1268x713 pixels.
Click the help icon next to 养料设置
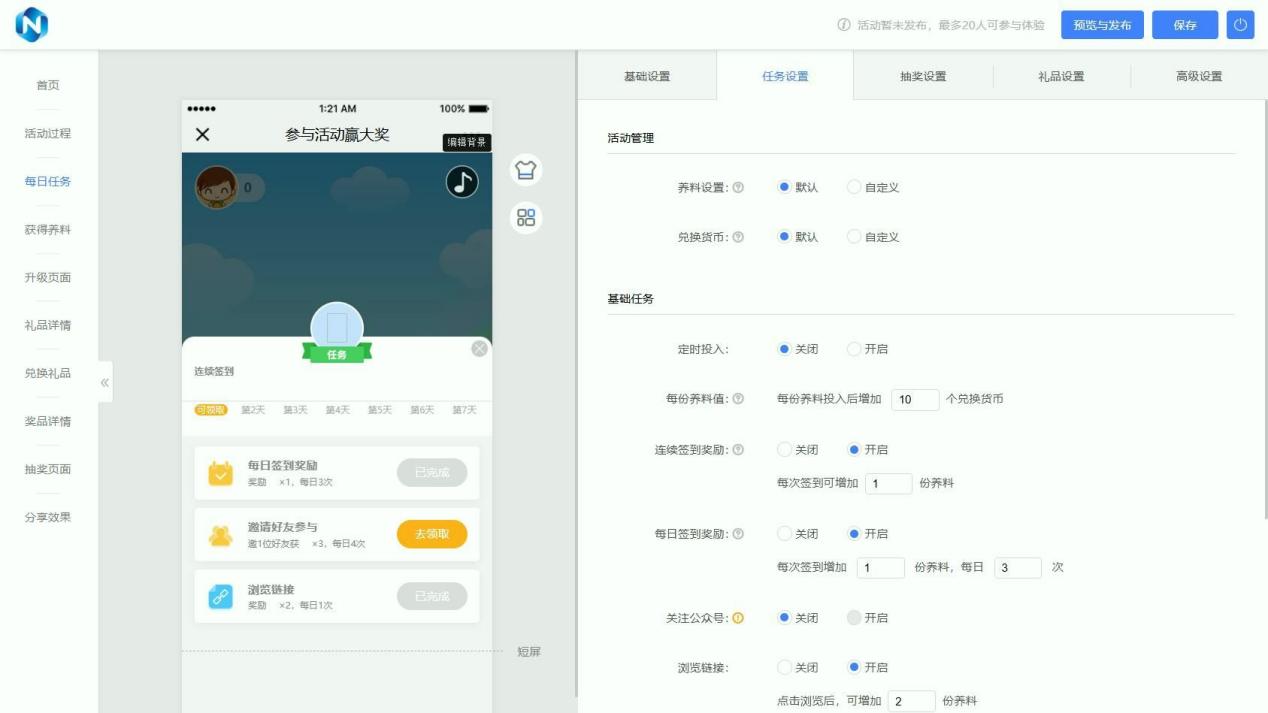(x=738, y=187)
